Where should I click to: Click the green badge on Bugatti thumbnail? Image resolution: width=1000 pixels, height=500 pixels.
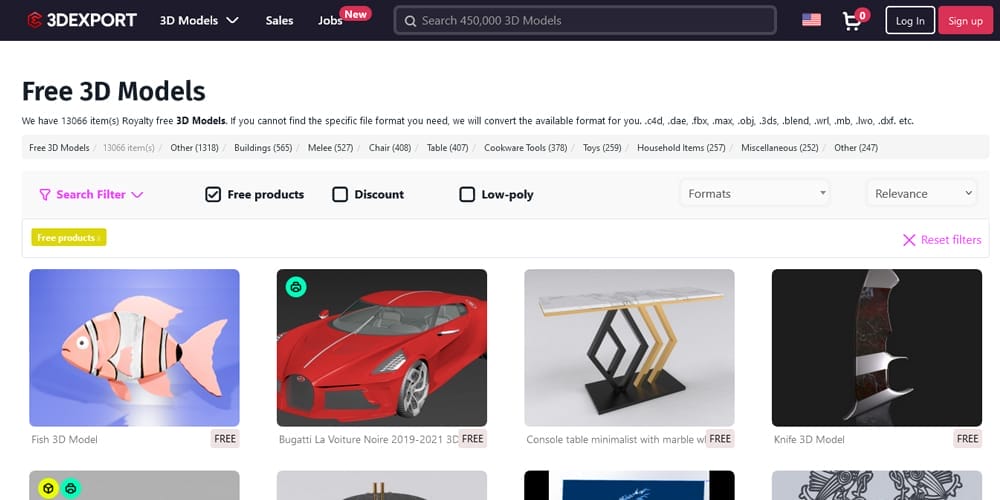click(x=296, y=287)
